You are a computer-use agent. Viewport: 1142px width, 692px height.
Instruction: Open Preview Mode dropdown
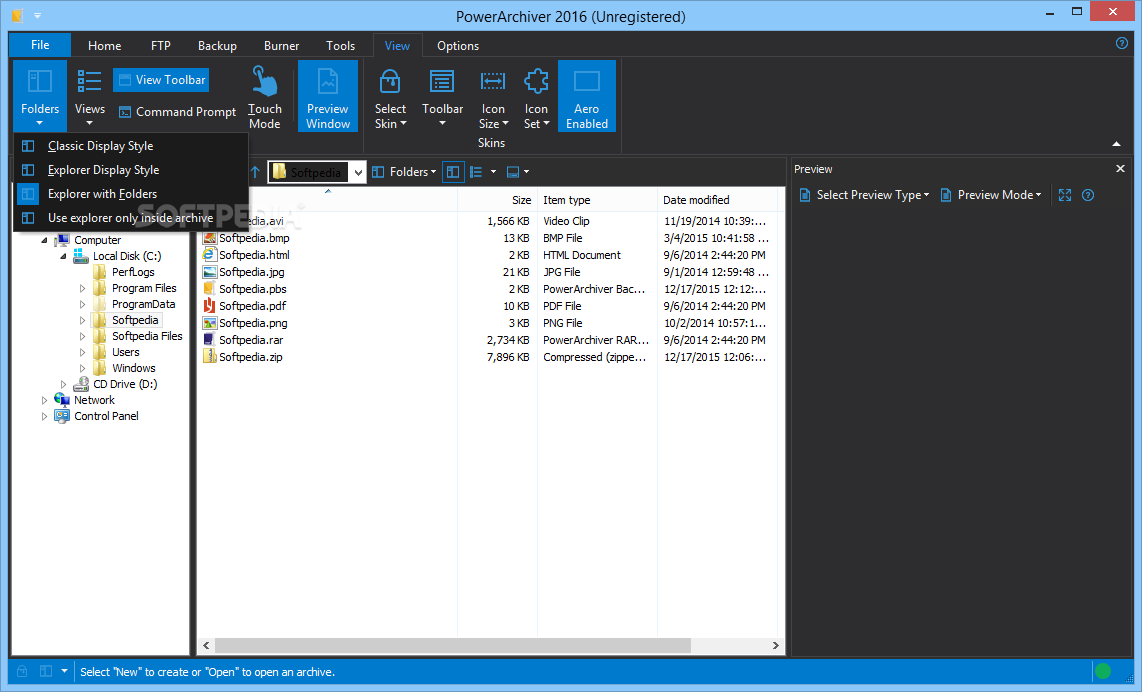click(x=991, y=195)
